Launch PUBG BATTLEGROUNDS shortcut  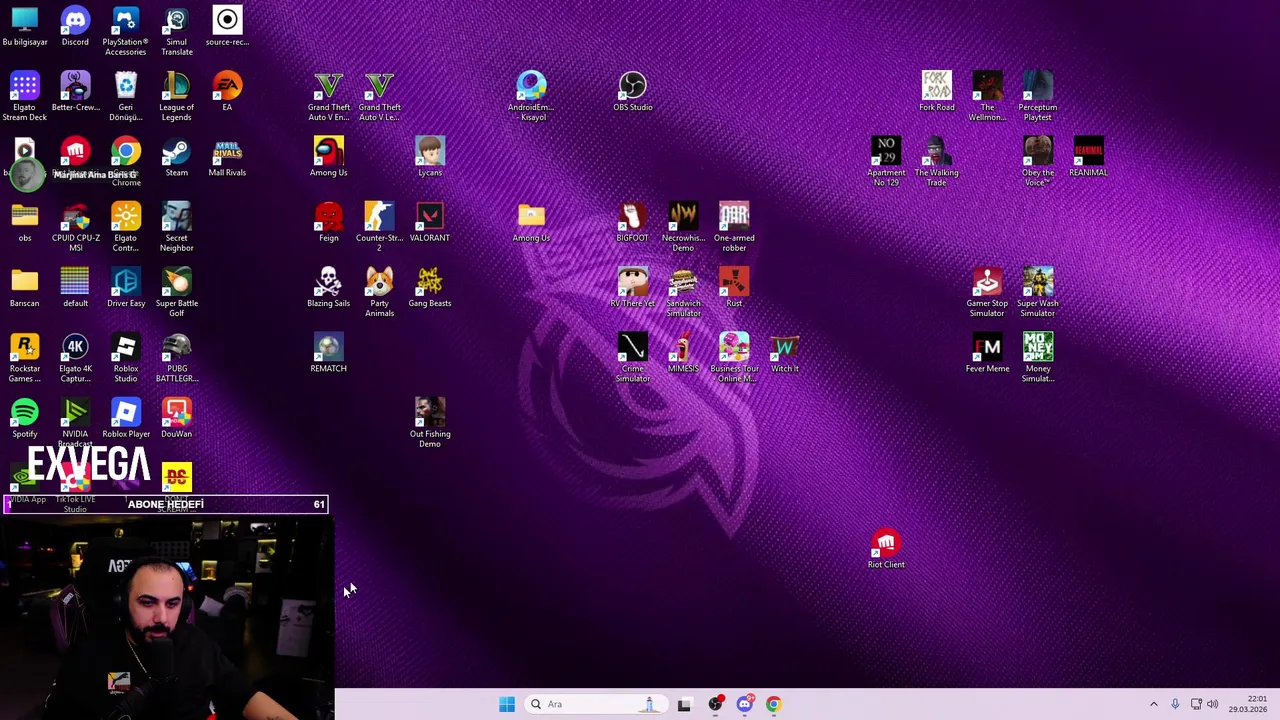[x=176, y=358]
